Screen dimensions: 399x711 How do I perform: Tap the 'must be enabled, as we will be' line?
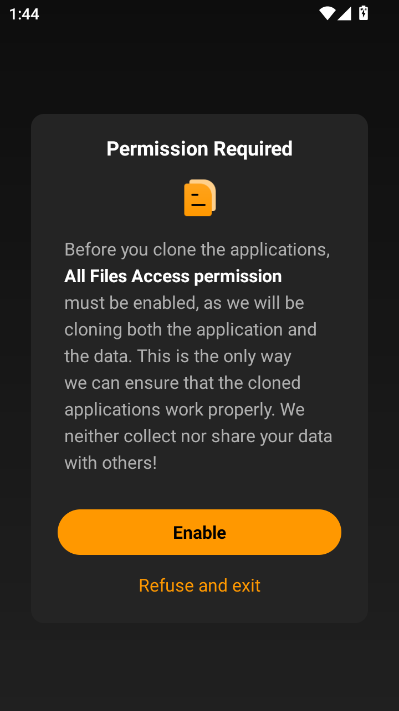coord(184,303)
